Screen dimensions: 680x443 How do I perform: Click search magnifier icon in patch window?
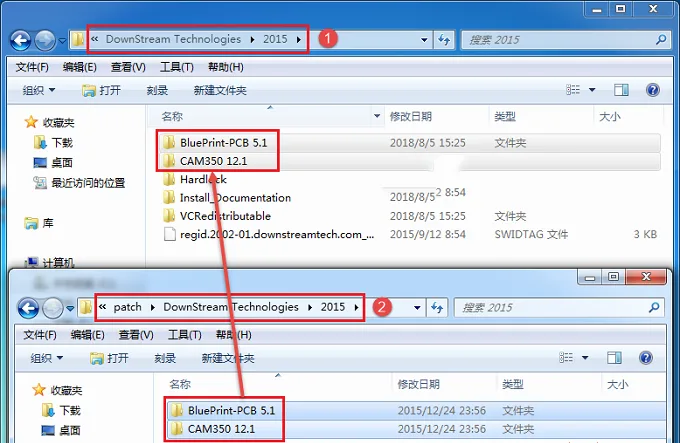click(x=654, y=308)
